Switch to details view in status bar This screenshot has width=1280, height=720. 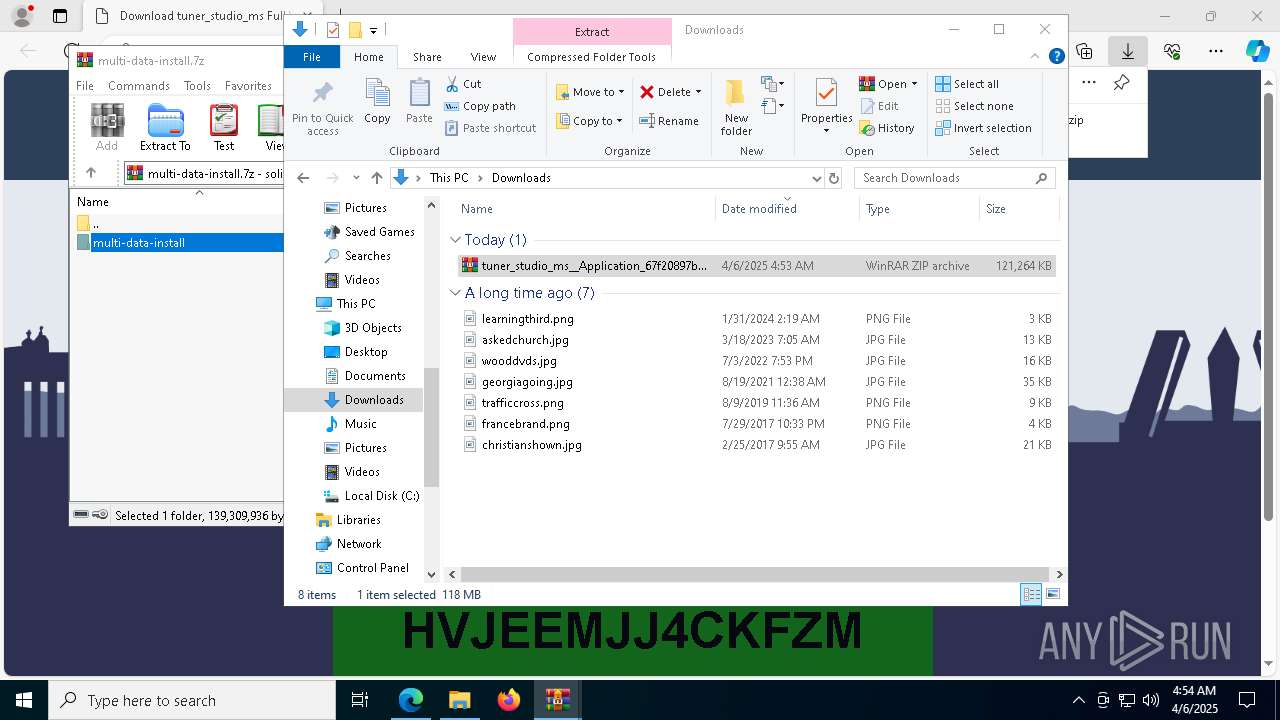coord(1031,594)
